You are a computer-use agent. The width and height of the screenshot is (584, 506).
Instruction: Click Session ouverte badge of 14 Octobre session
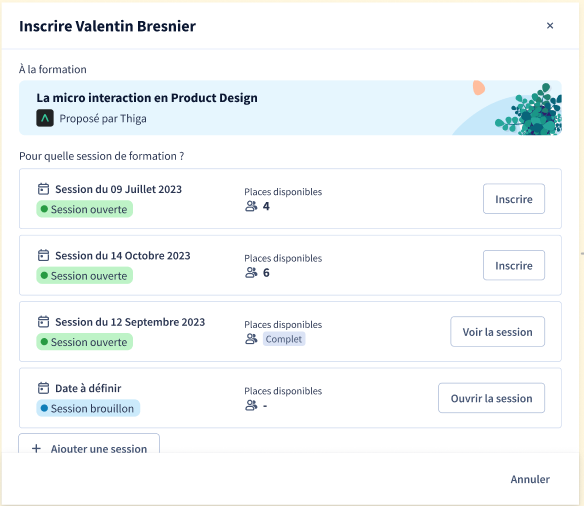pyautogui.click(x=85, y=276)
